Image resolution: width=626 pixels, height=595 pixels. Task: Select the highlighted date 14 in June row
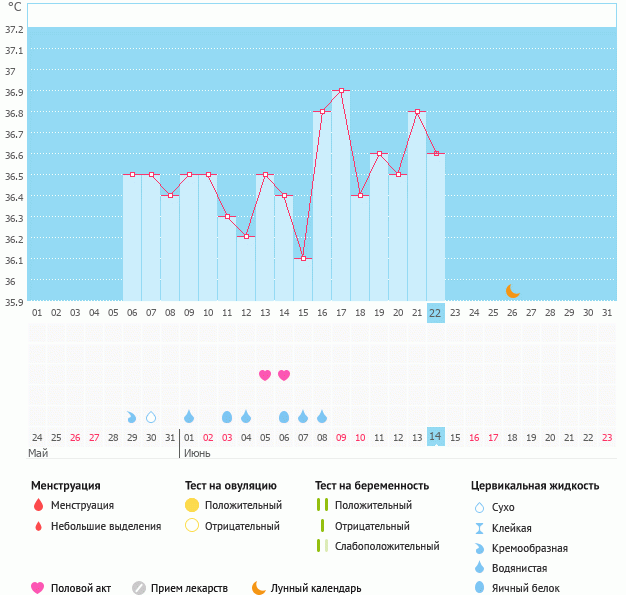point(435,437)
